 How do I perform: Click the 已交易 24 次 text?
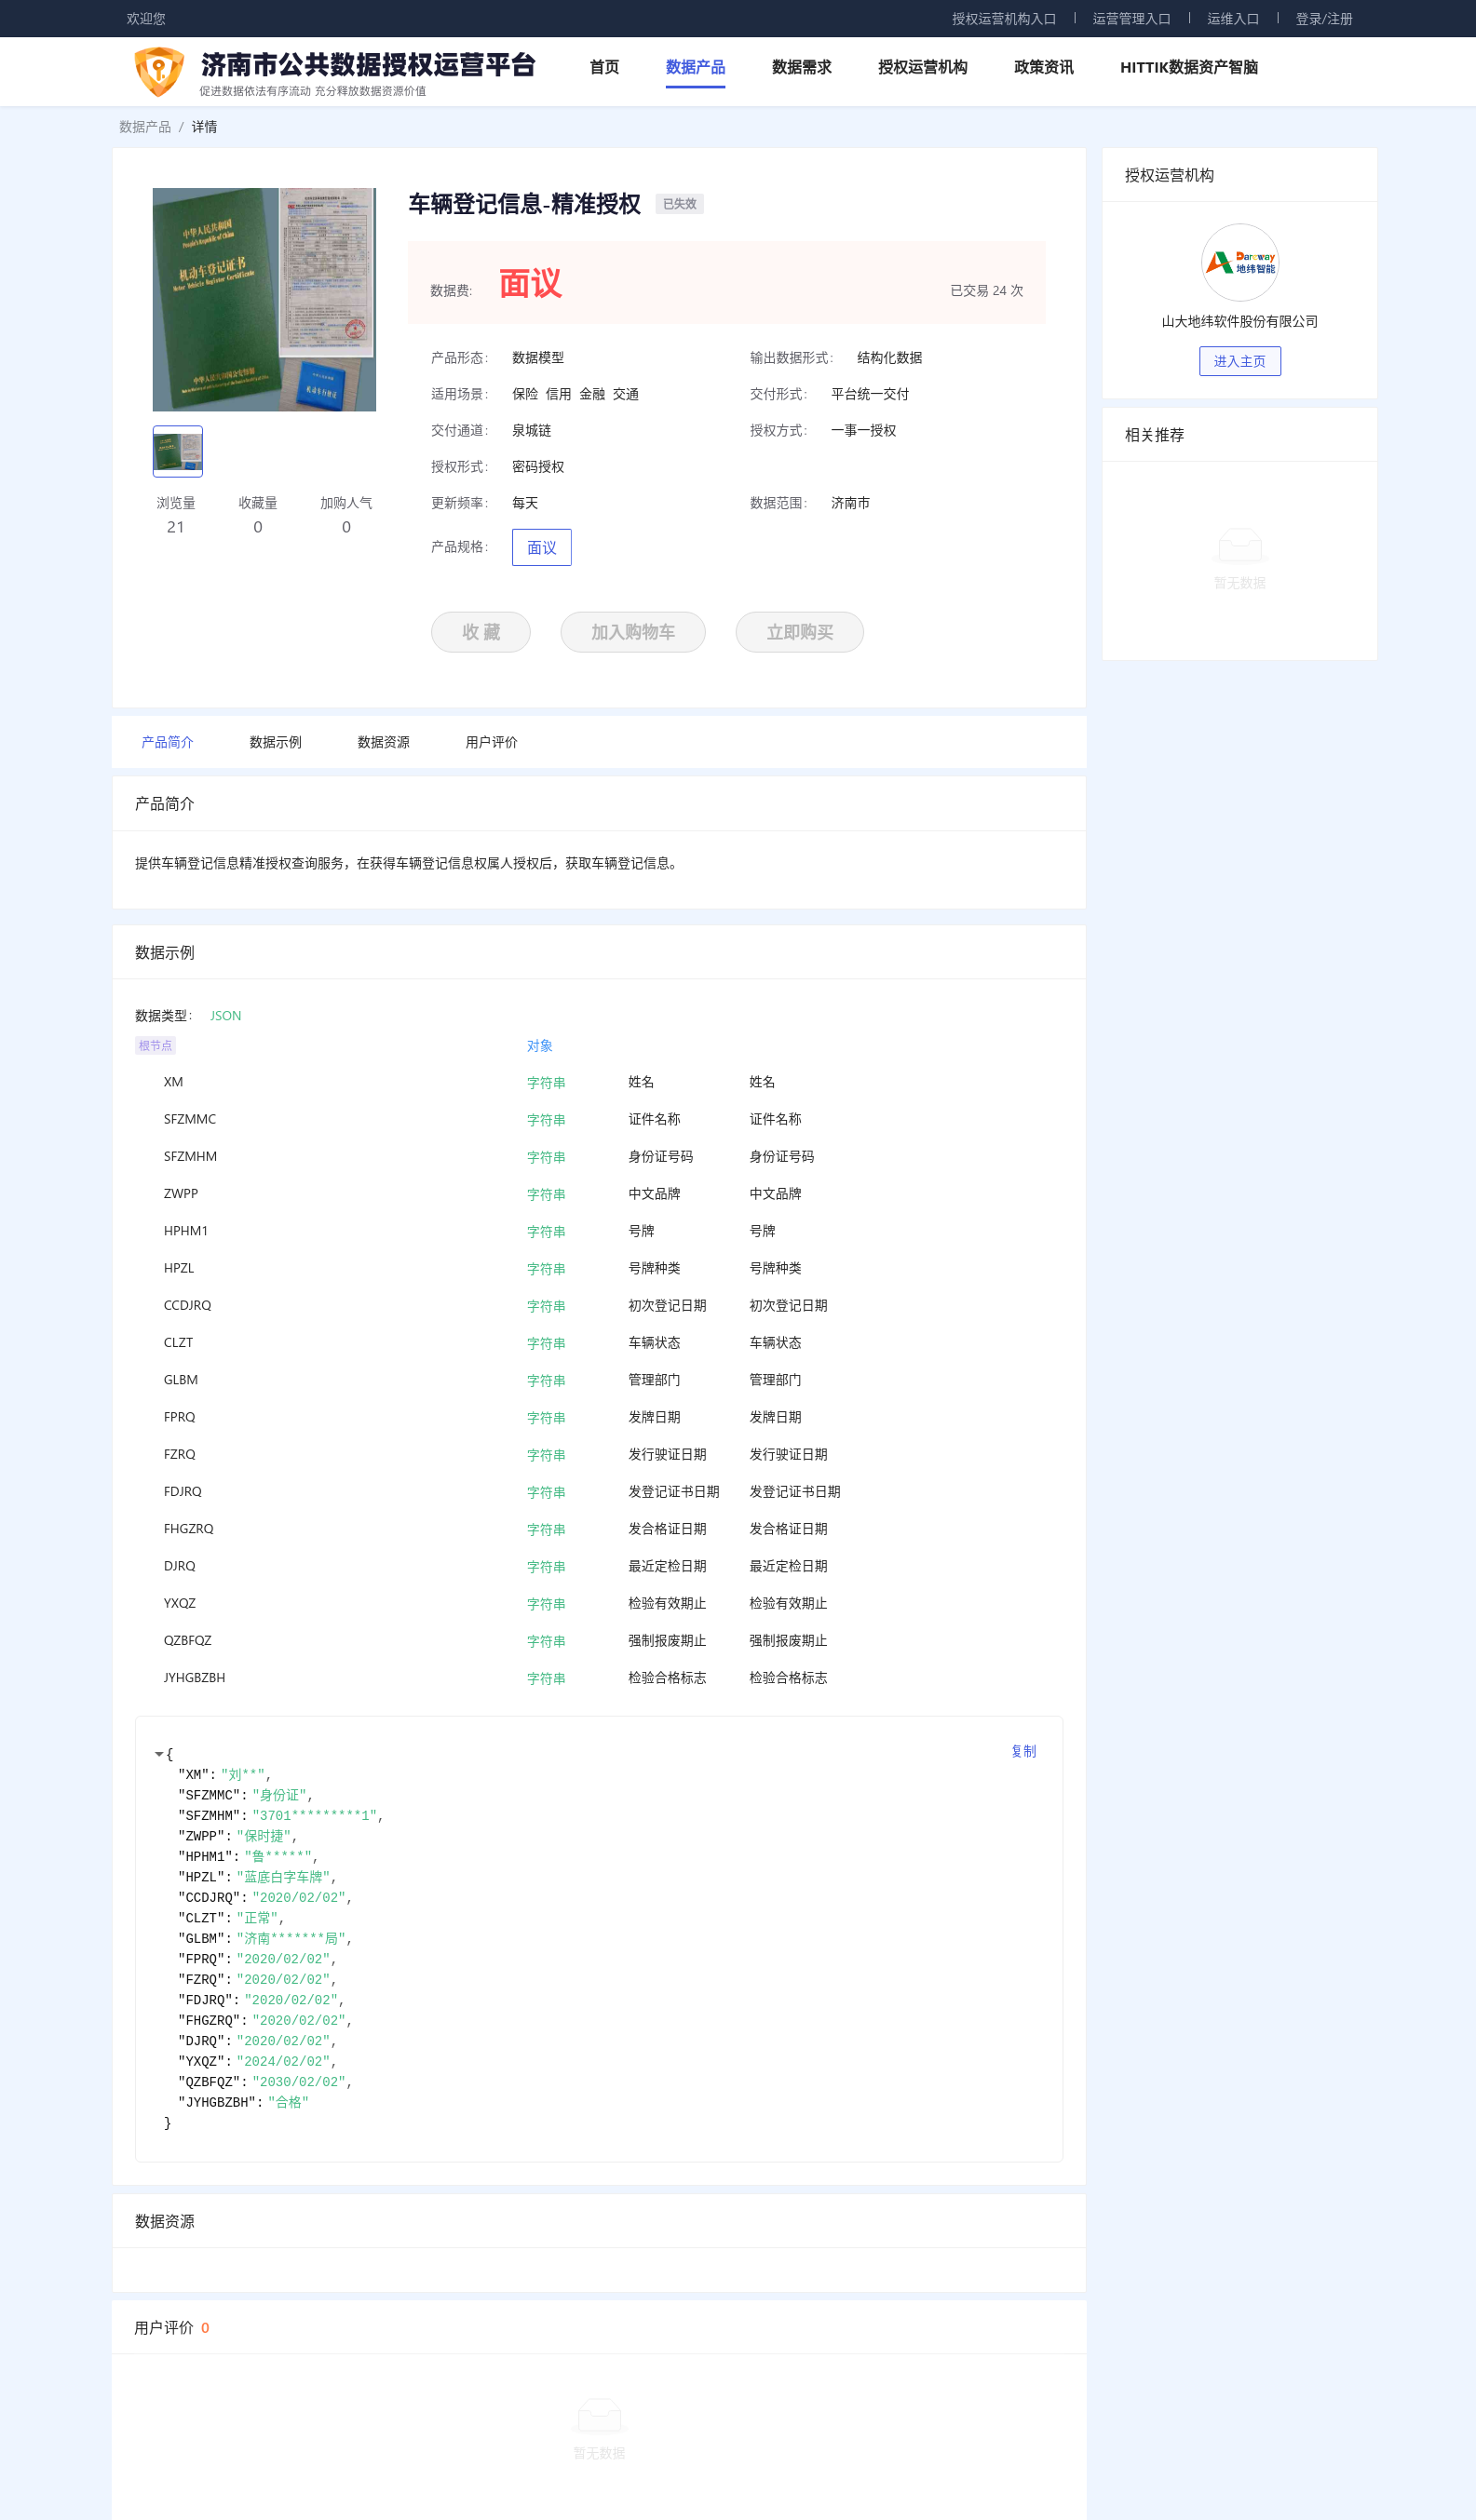986,291
